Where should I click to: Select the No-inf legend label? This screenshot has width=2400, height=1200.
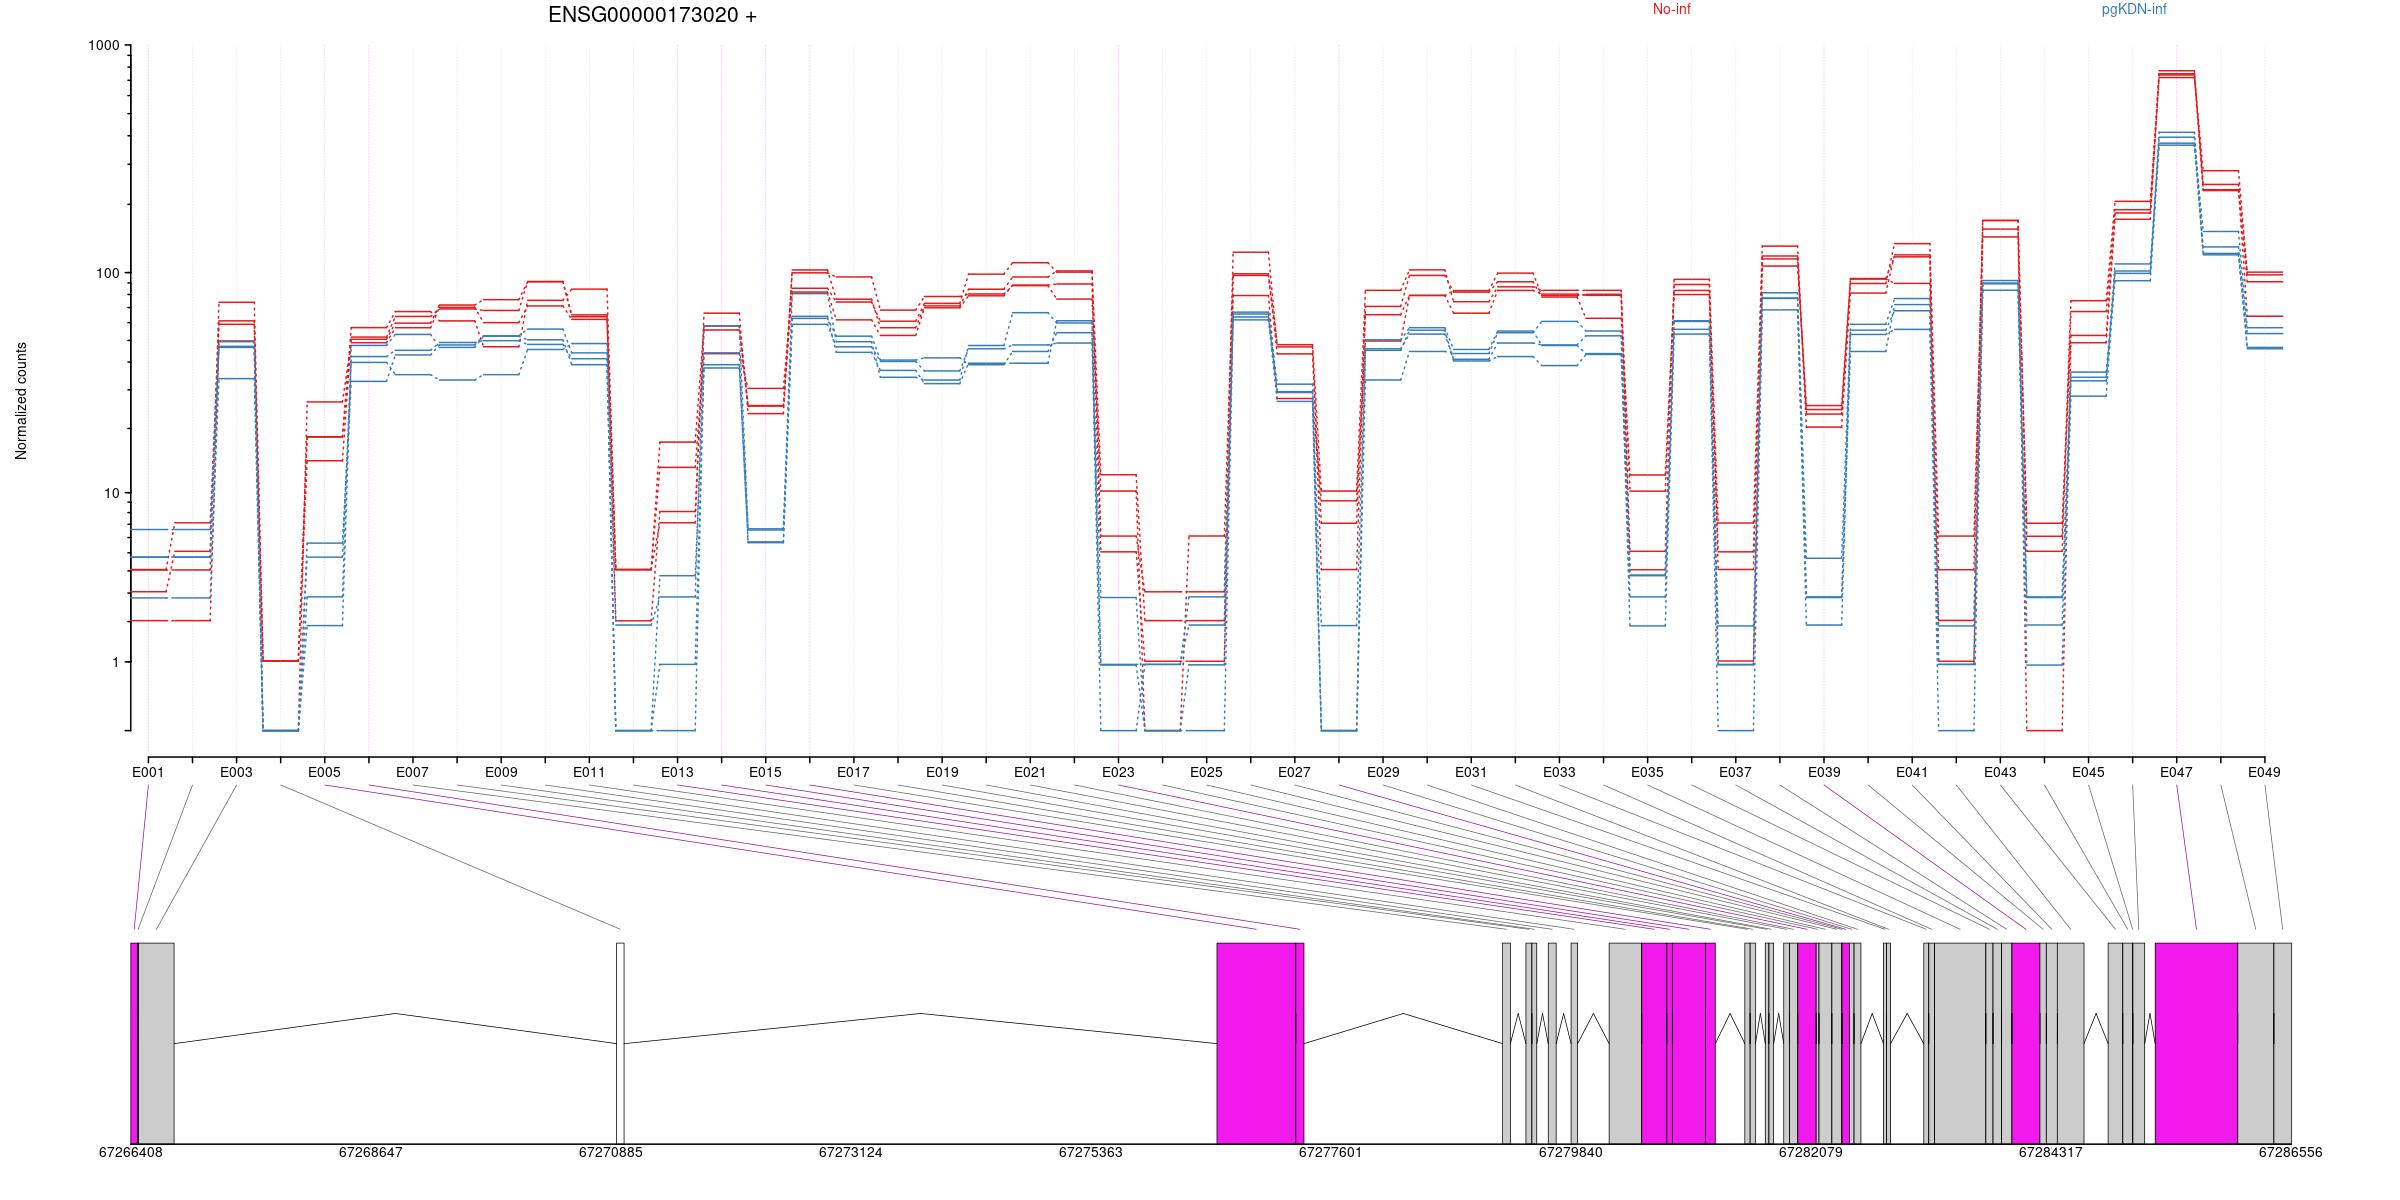[1671, 9]
